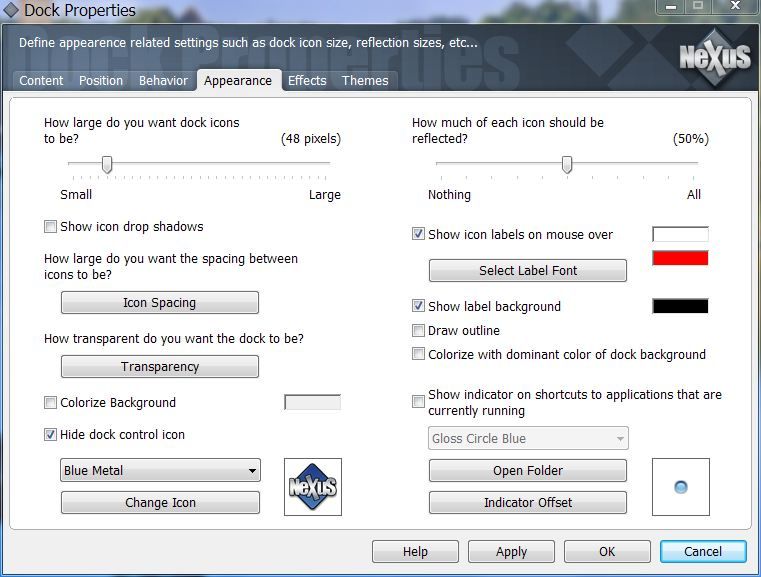
Task: Click the Select Label Font button
Action: [x=528, y=271]
